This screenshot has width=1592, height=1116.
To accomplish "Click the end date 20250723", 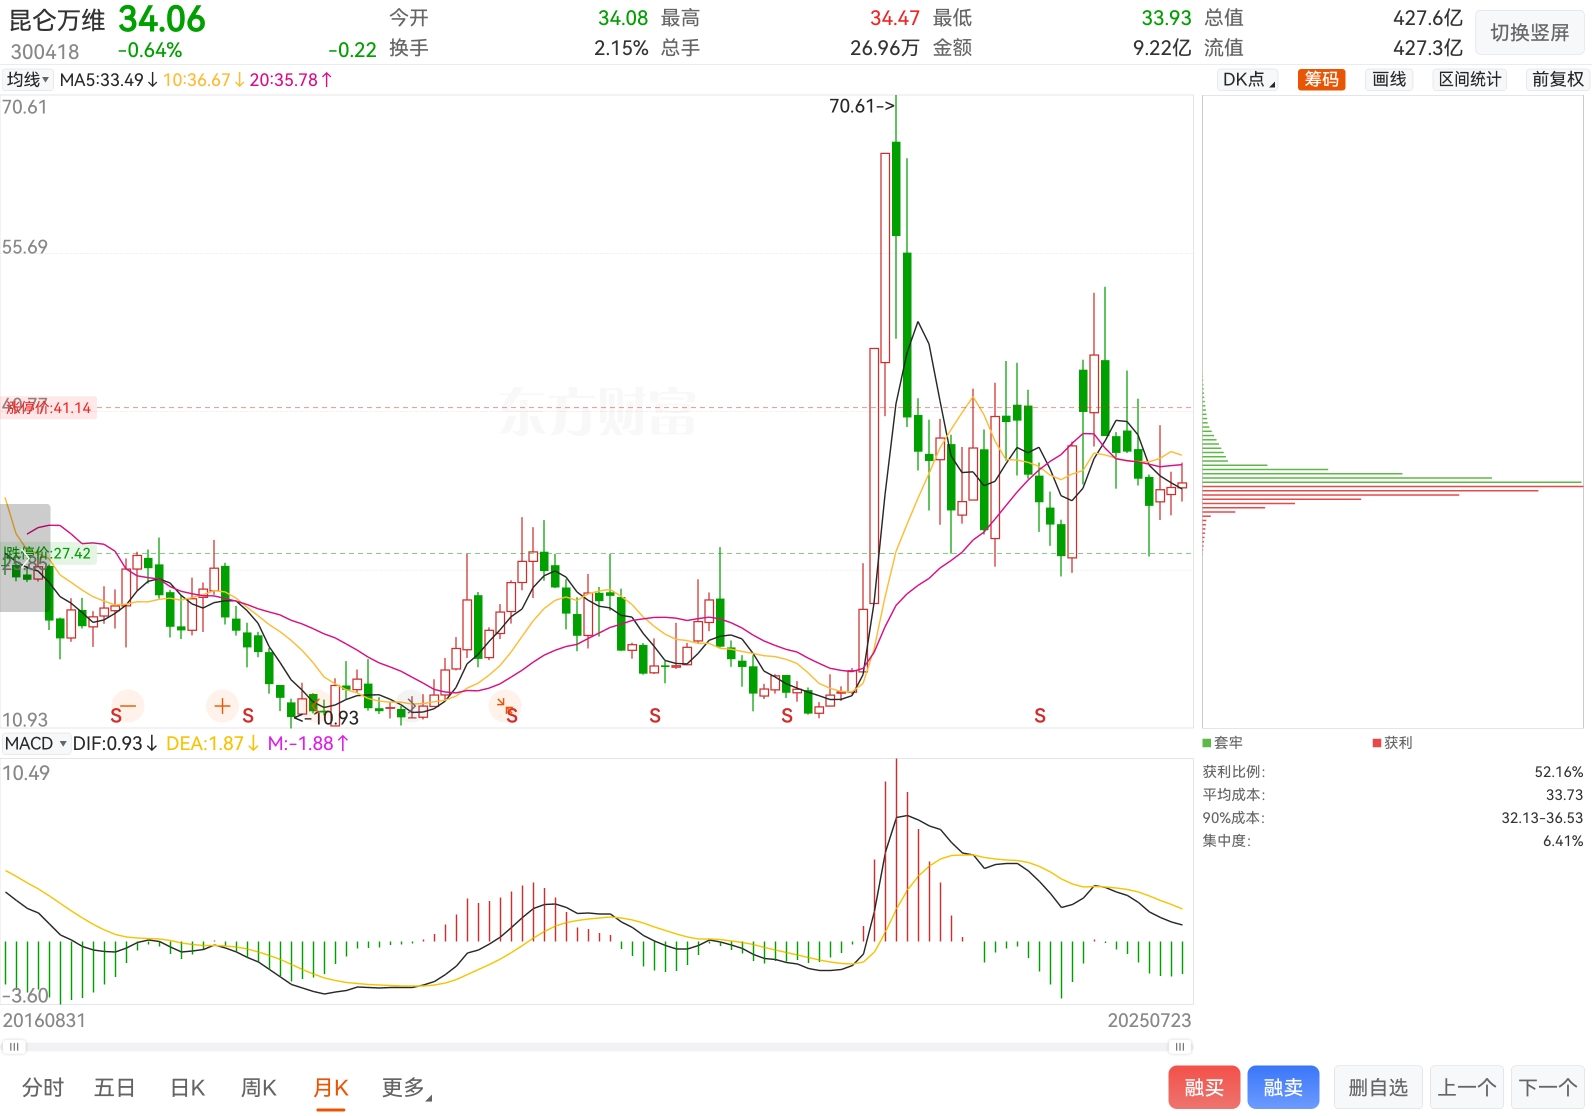I will 1149,1021.
